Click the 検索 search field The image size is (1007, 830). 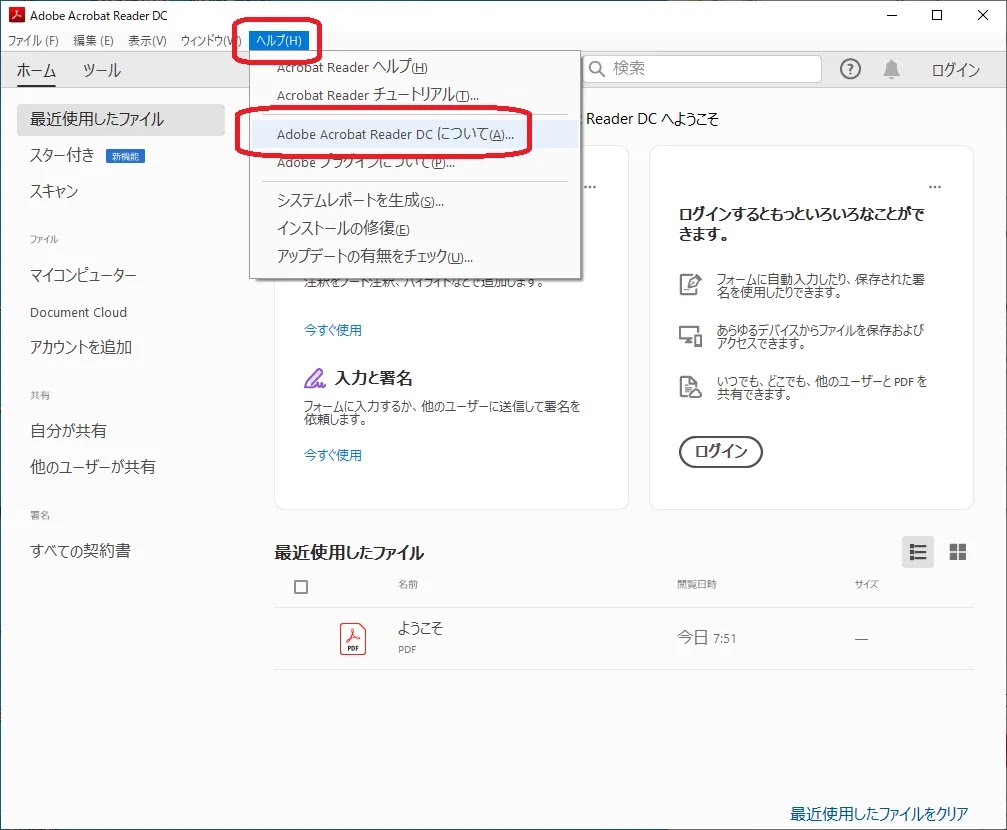(703, 69)
